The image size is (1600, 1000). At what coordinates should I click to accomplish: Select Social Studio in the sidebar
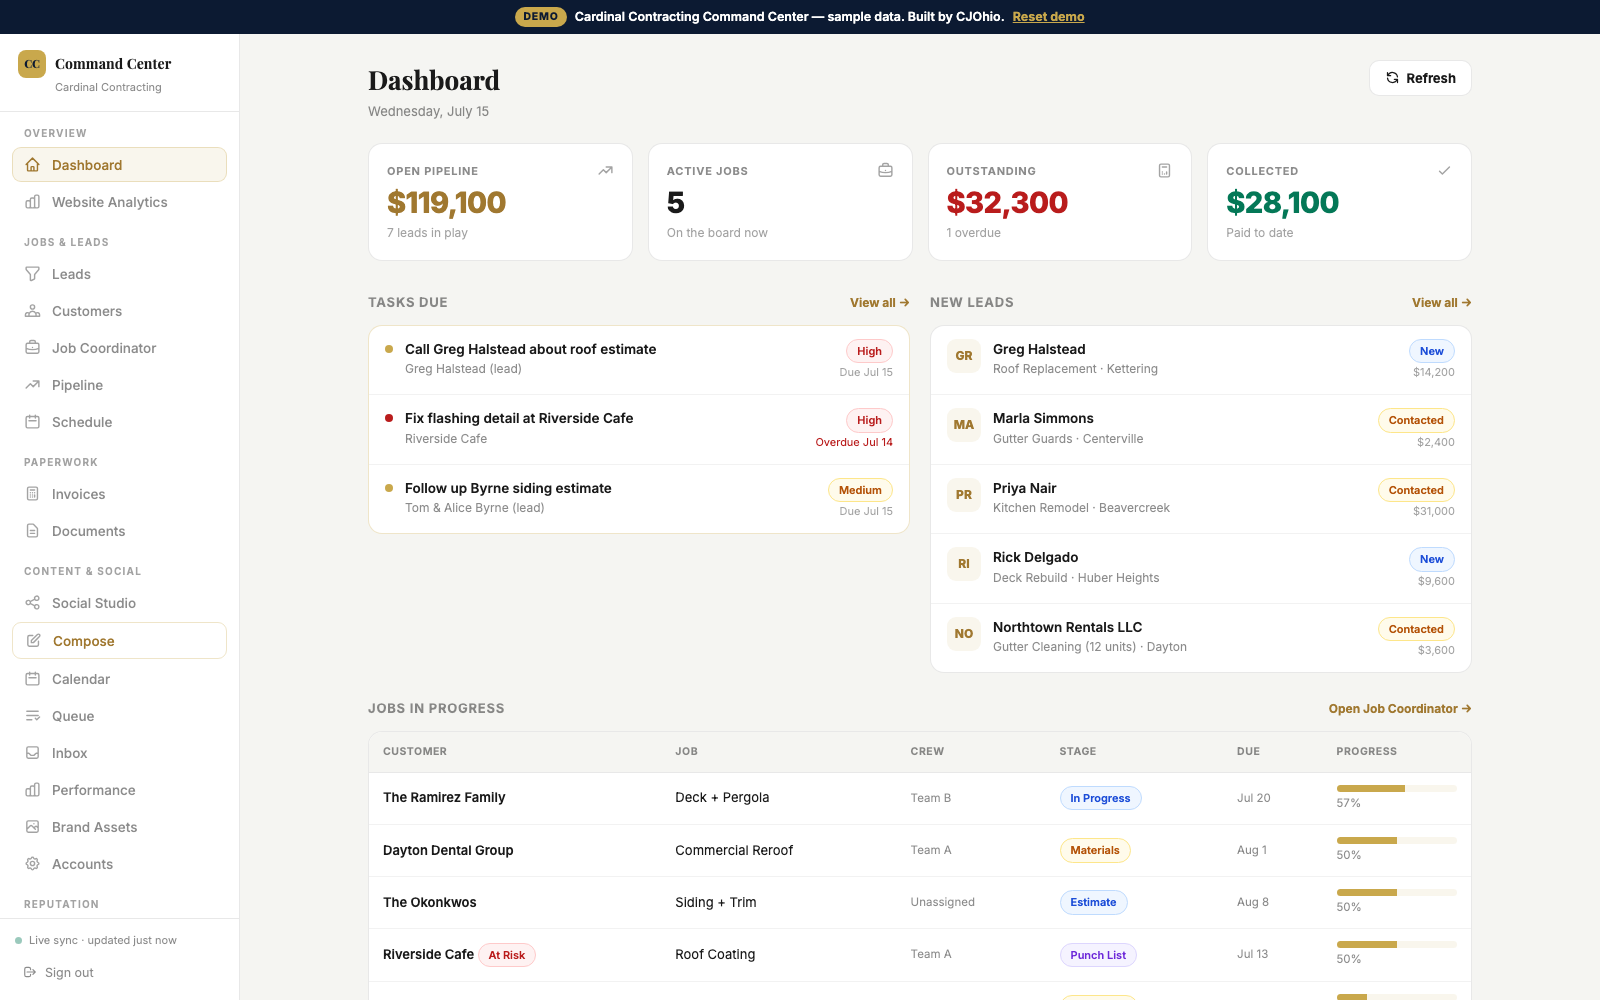[x=119, y=603]
